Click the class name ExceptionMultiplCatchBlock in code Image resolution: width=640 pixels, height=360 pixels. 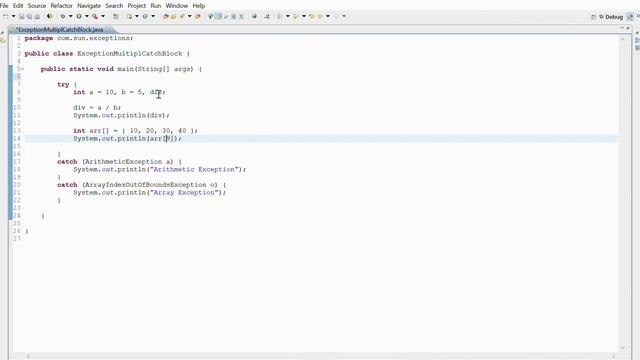[x=130, y=53]
